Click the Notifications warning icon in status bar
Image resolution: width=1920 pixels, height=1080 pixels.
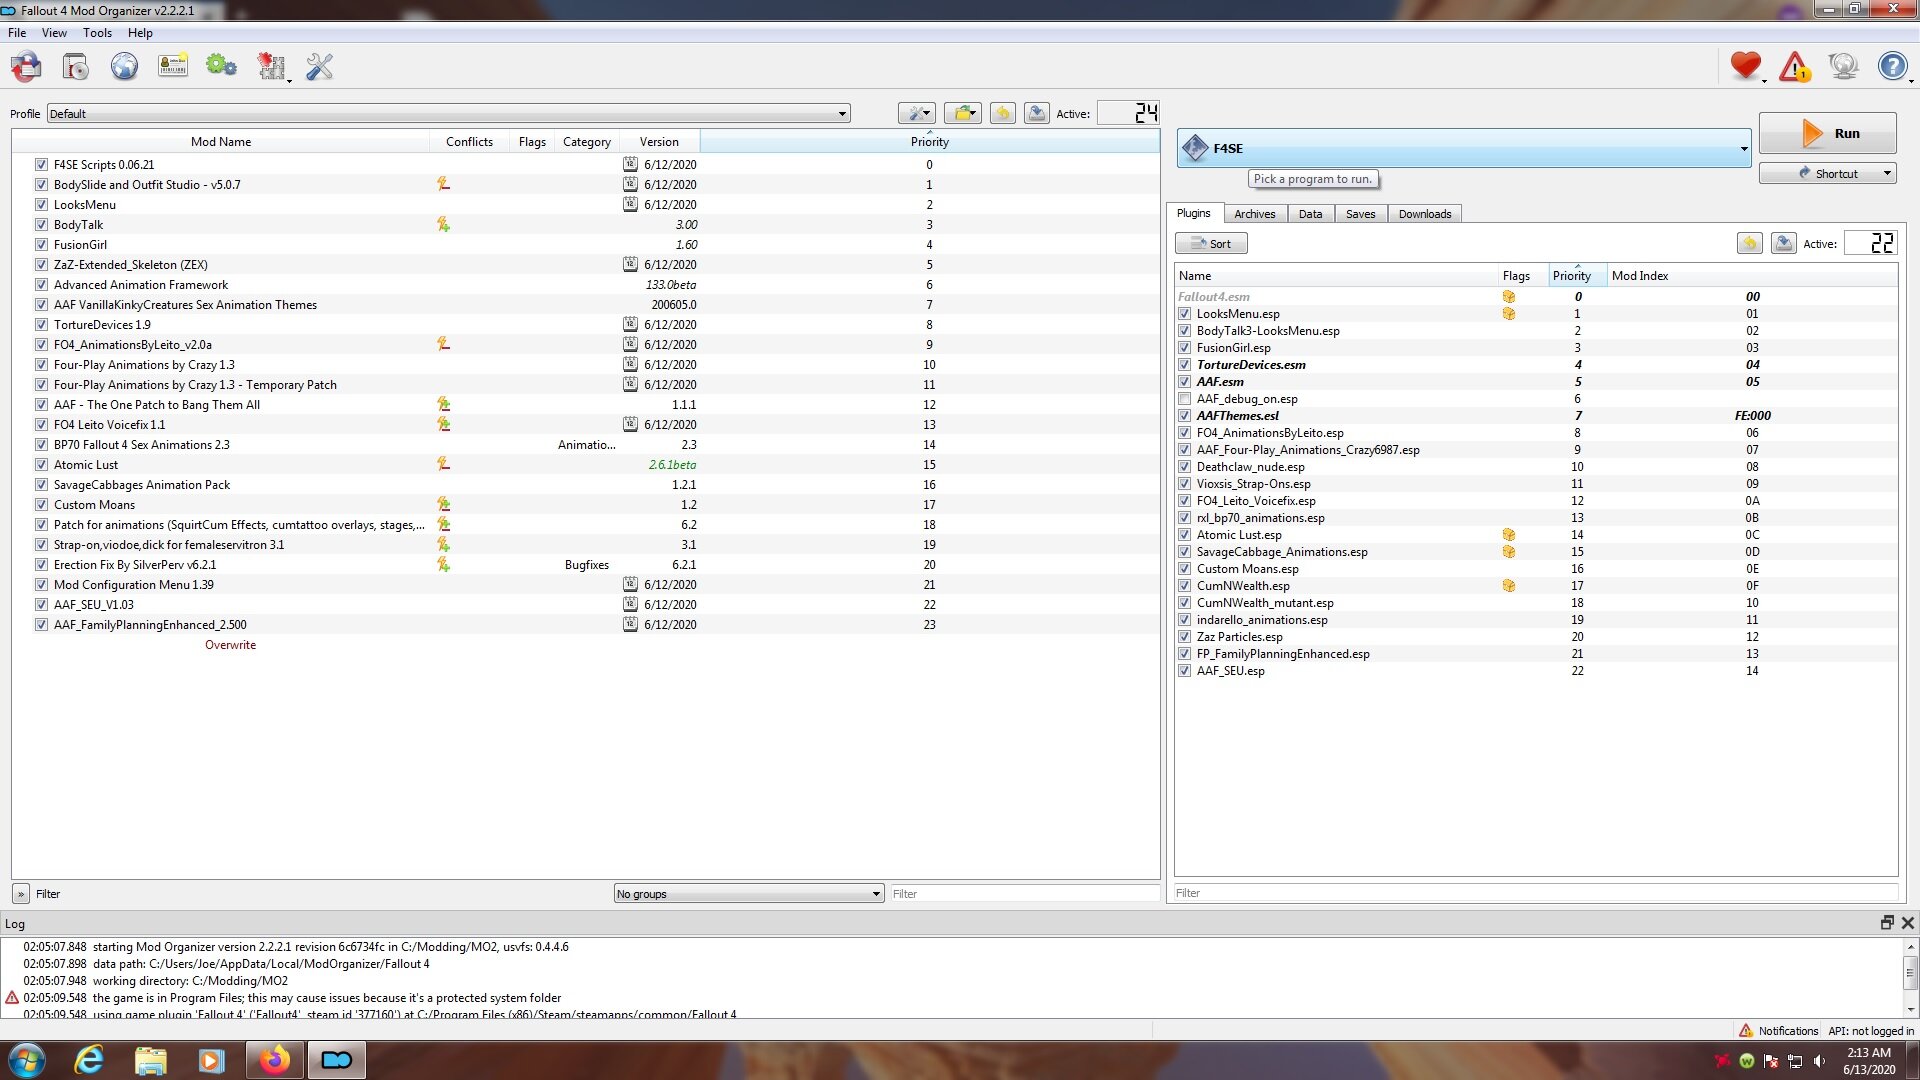click(x=1745, y=1030)
